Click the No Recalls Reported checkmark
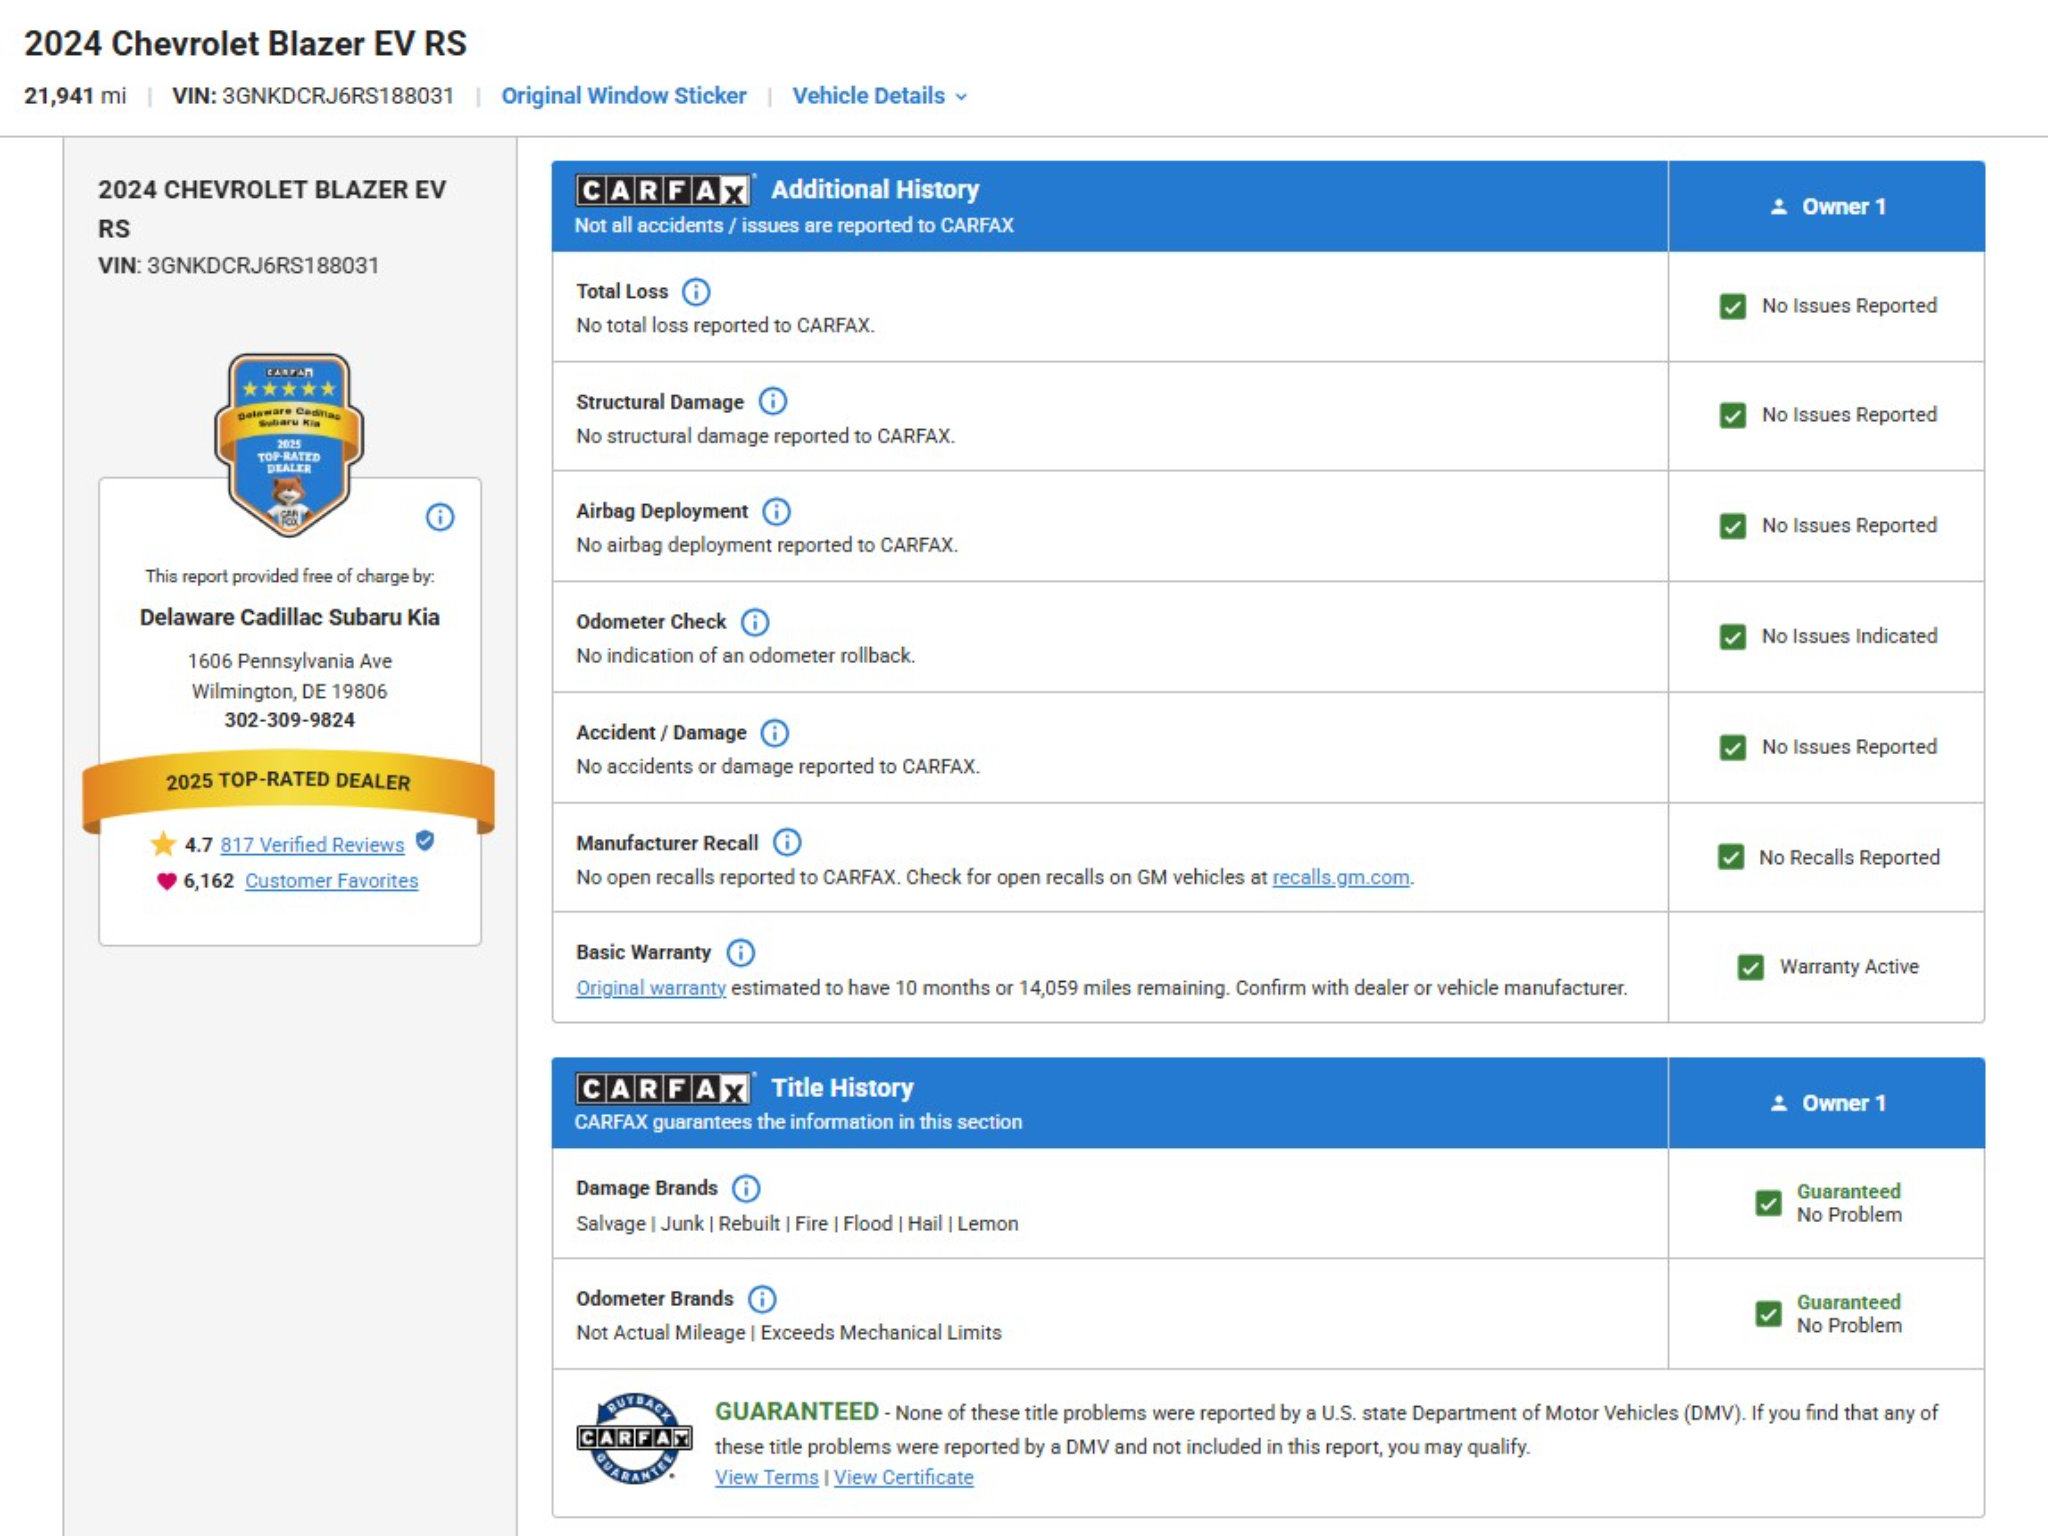Viewport: 2048px width, 1536px height. coord(1731,857)
